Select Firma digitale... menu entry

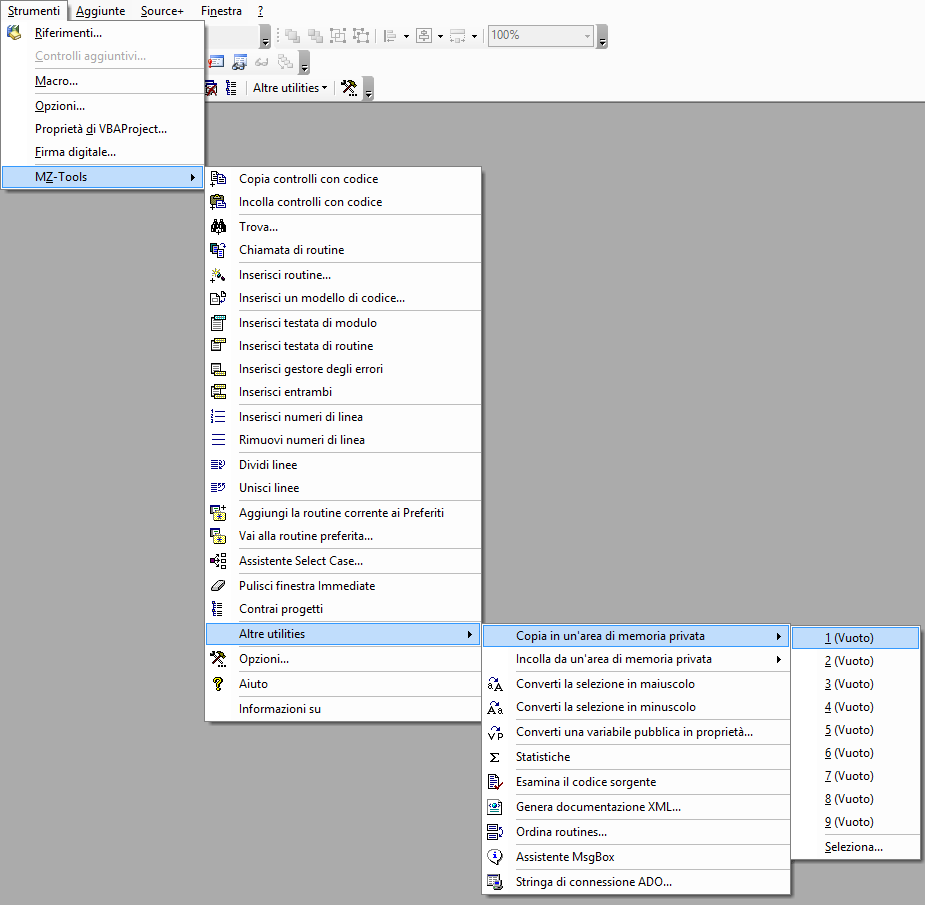pyautogui.click(x=103, y=152)
